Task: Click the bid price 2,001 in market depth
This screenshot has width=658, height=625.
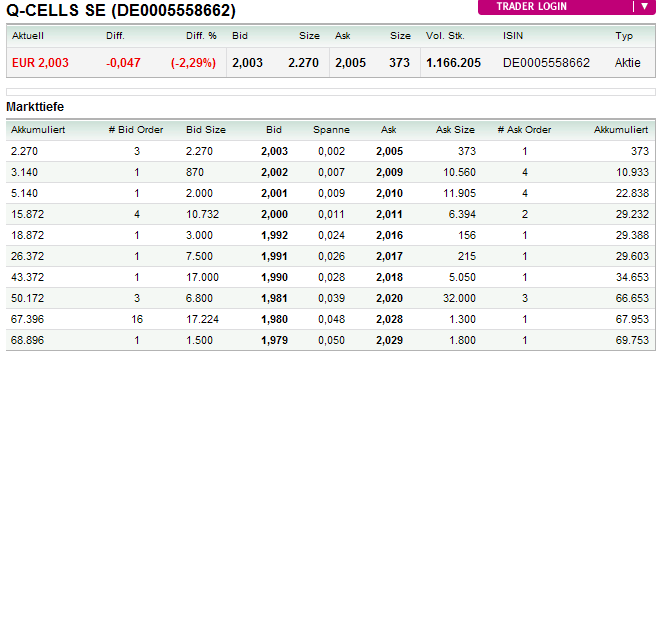Action: pyautogui.click(x=274, y=193)
